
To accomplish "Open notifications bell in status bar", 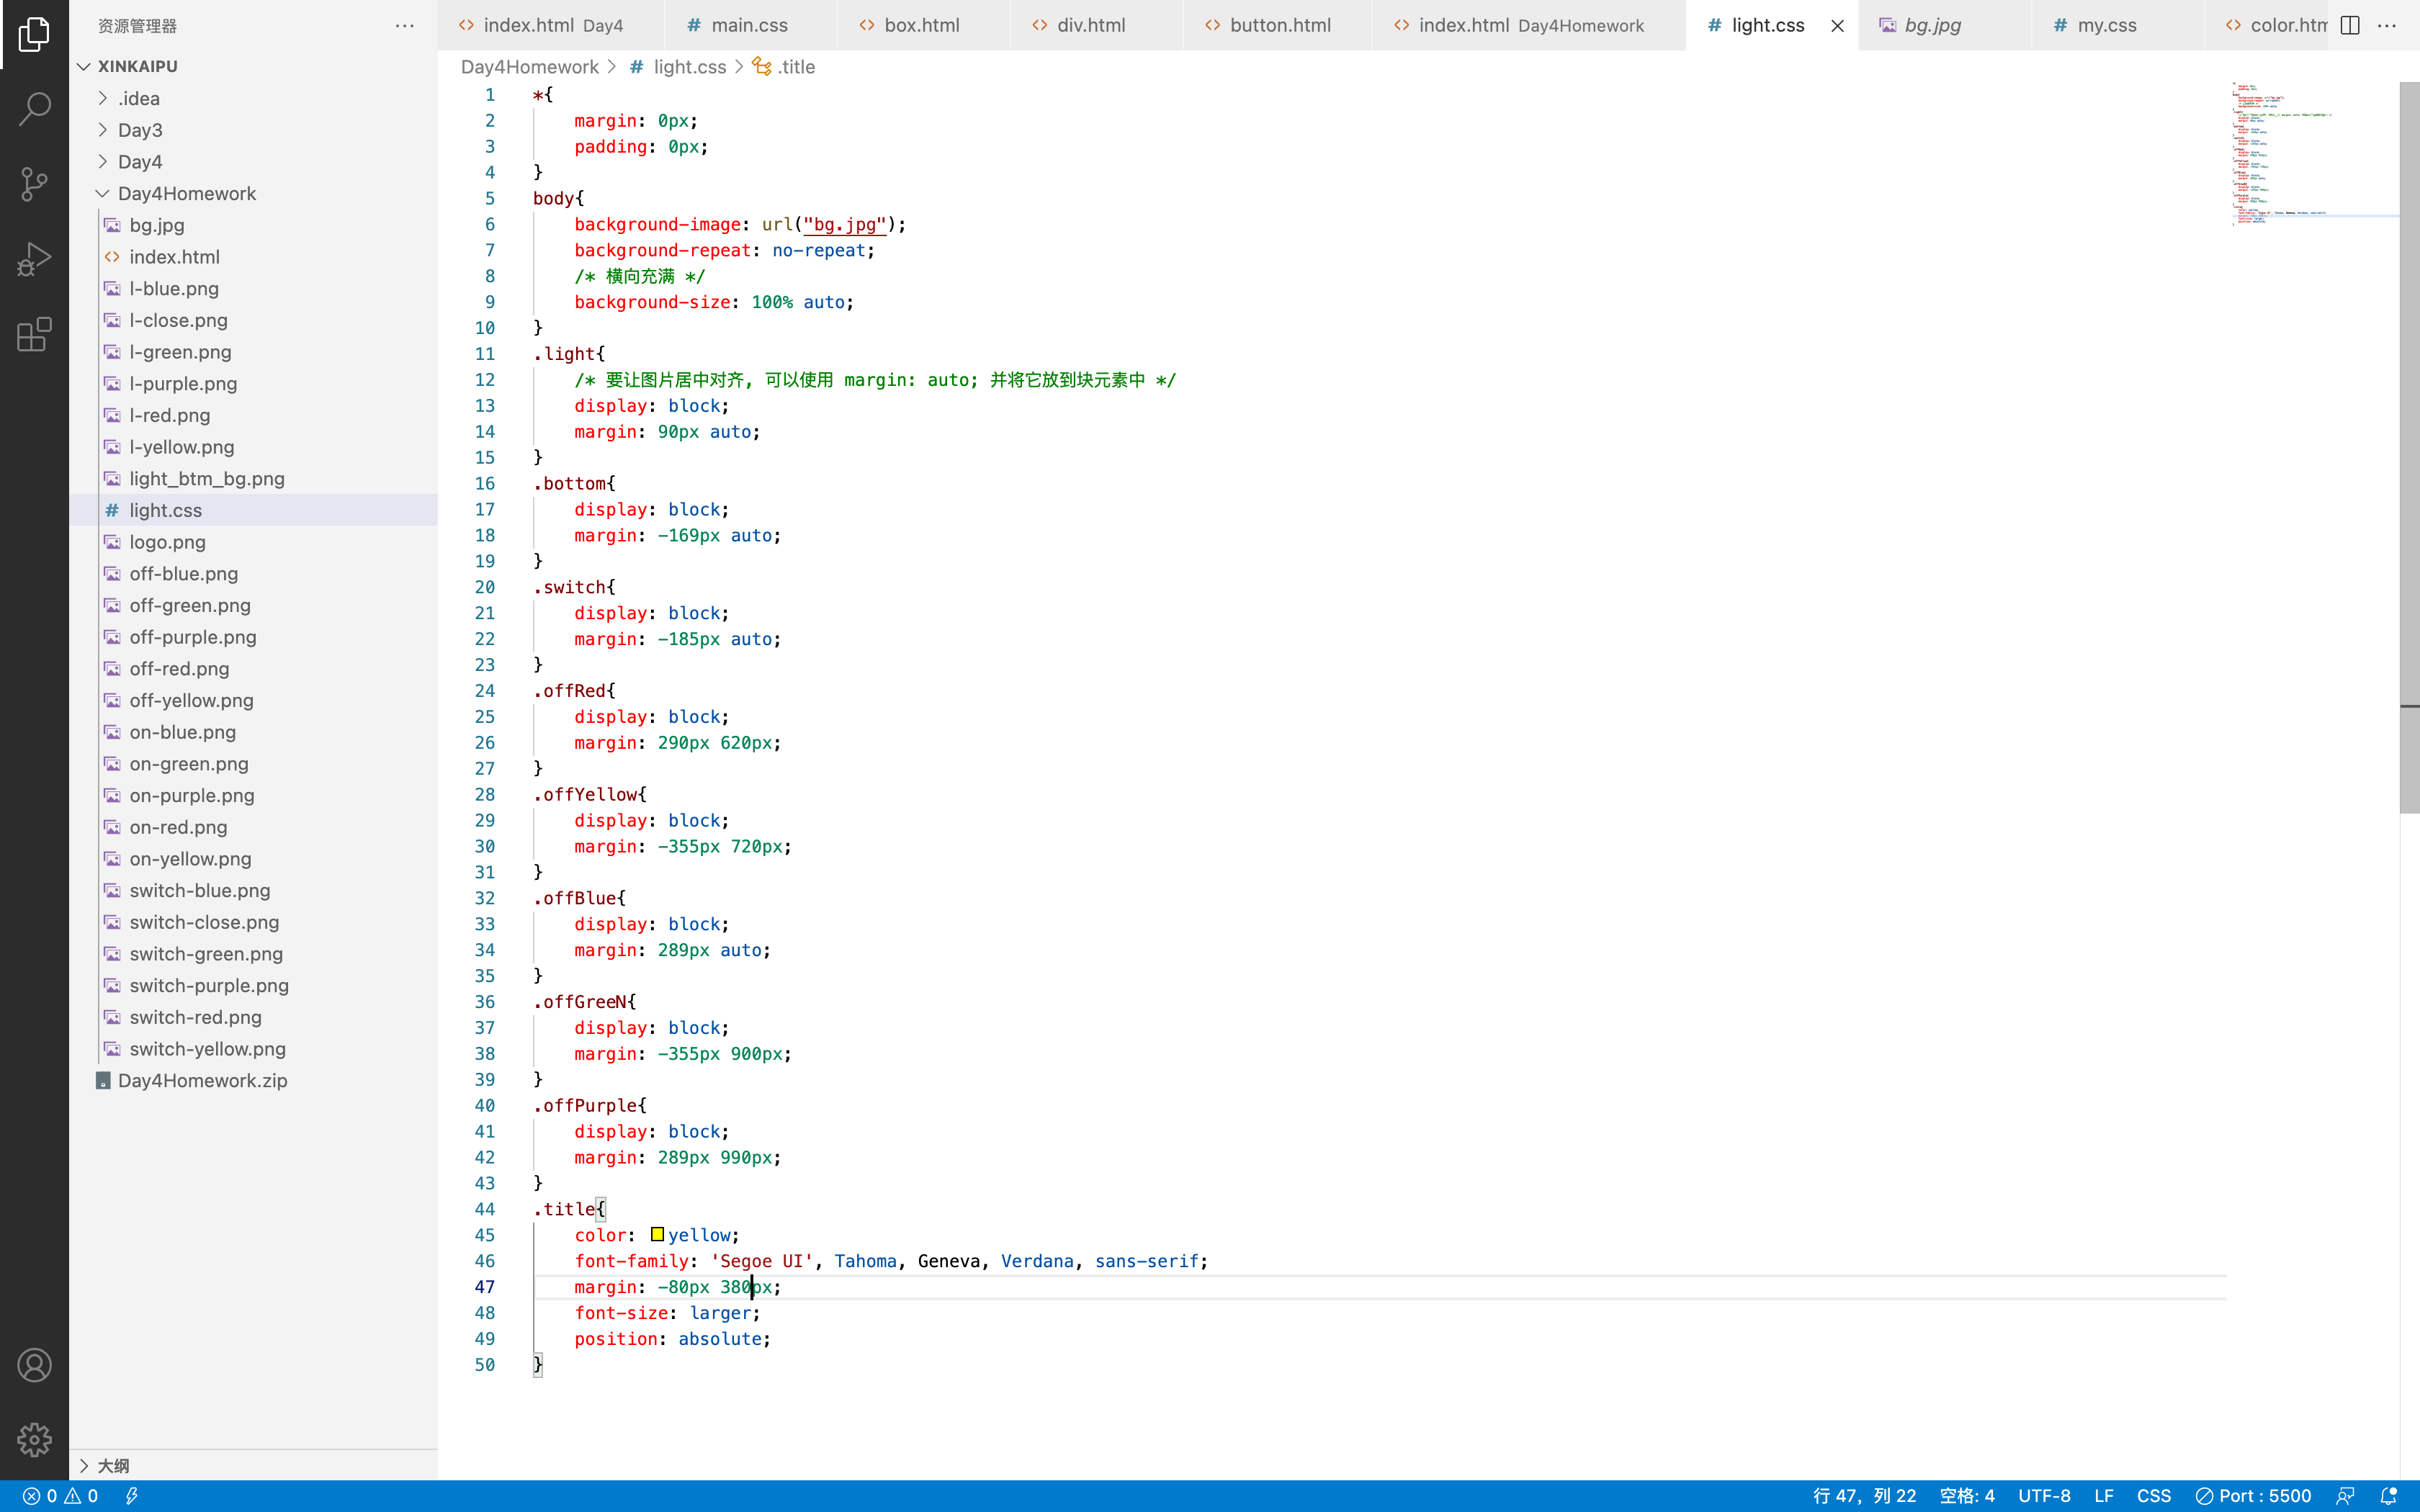I will 2389,1496.
